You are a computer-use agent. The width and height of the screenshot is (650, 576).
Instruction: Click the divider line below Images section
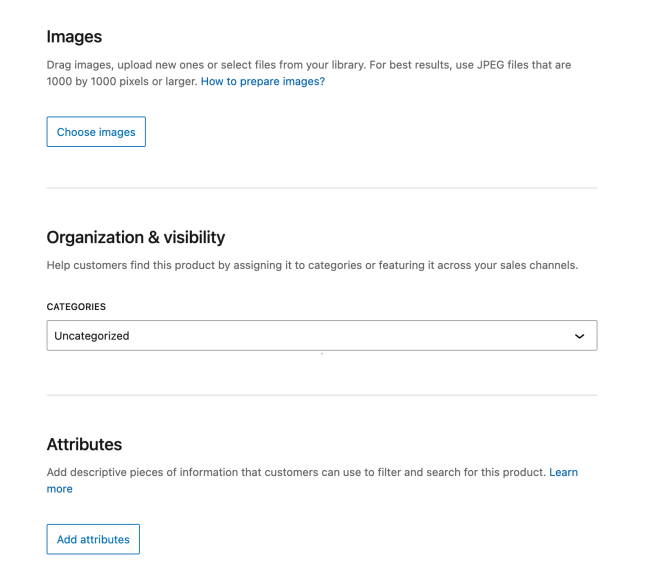(x=321, y=188)
